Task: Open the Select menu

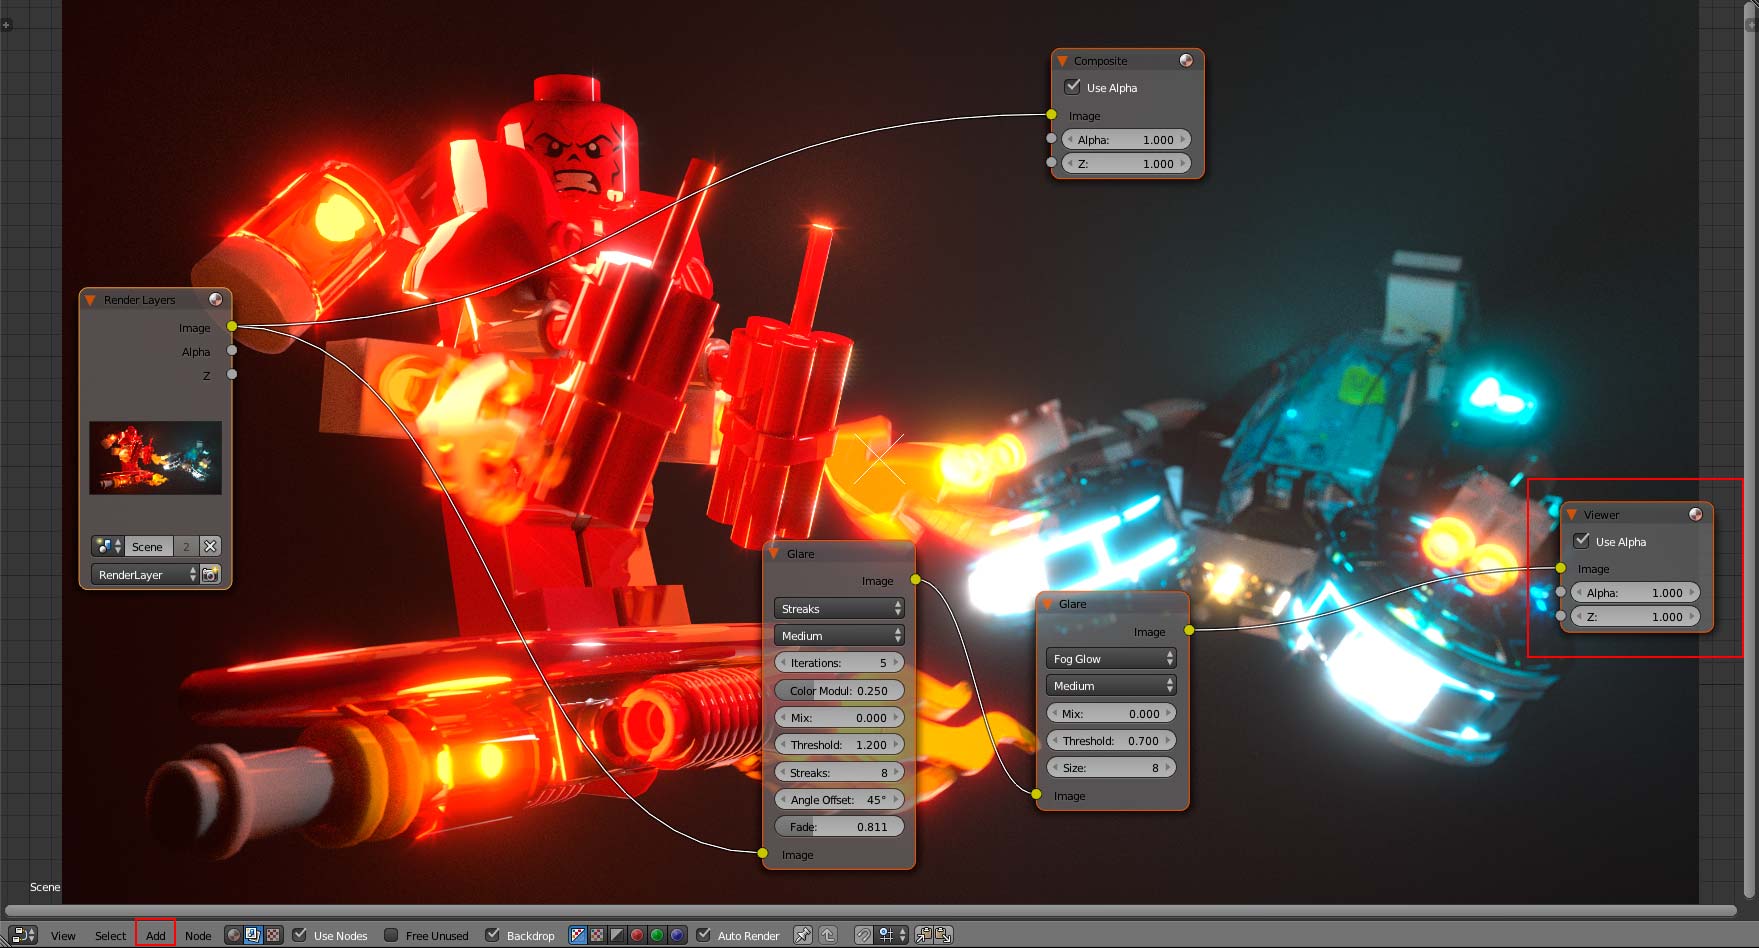Action: [x=110, y=936]
